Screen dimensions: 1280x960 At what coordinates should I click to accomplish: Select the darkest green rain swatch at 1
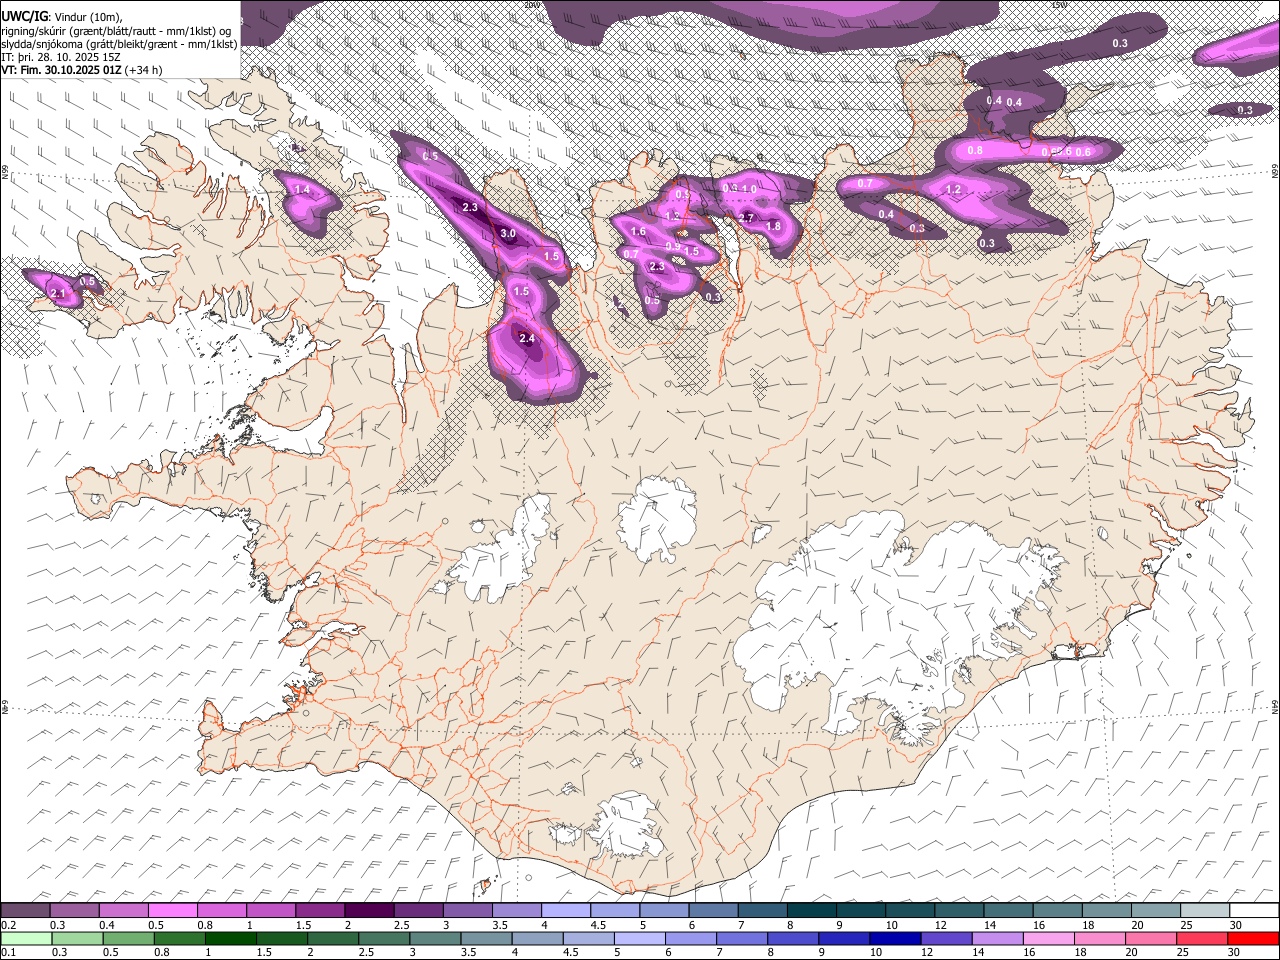(230, 938)
